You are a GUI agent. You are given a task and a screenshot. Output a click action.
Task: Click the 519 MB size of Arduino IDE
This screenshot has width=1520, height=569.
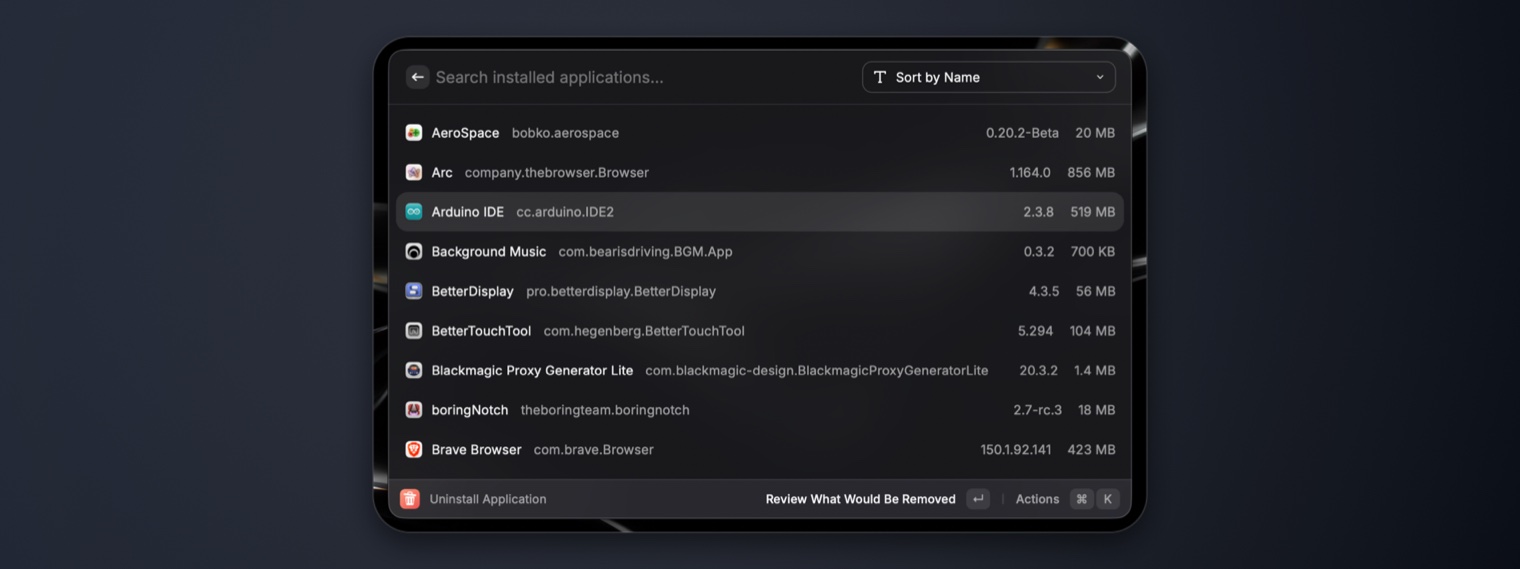[x=1093, y=212]
